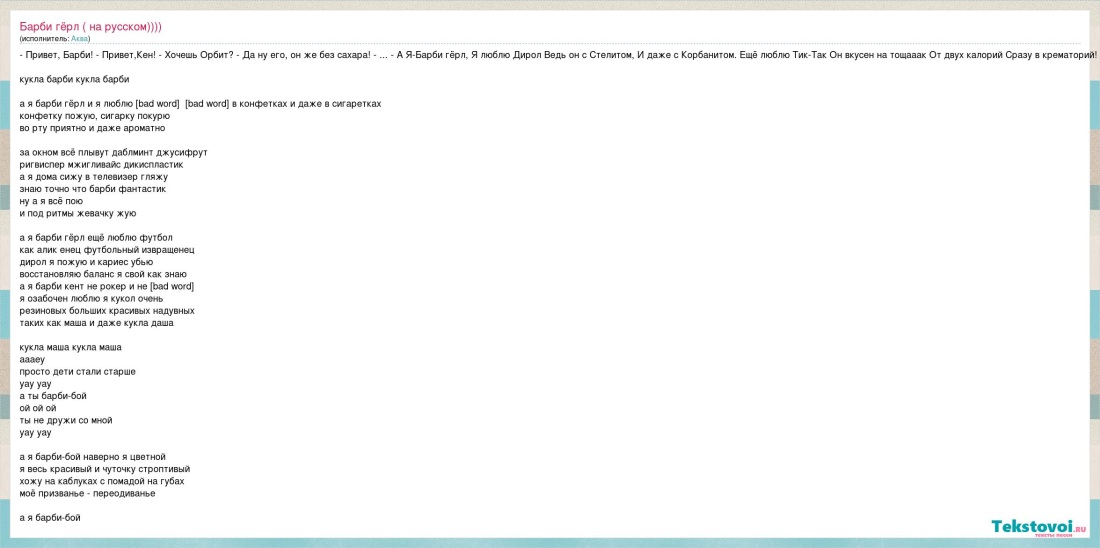
Task: Select the line ты не дружи со мной
Action: tap(66, 420)
